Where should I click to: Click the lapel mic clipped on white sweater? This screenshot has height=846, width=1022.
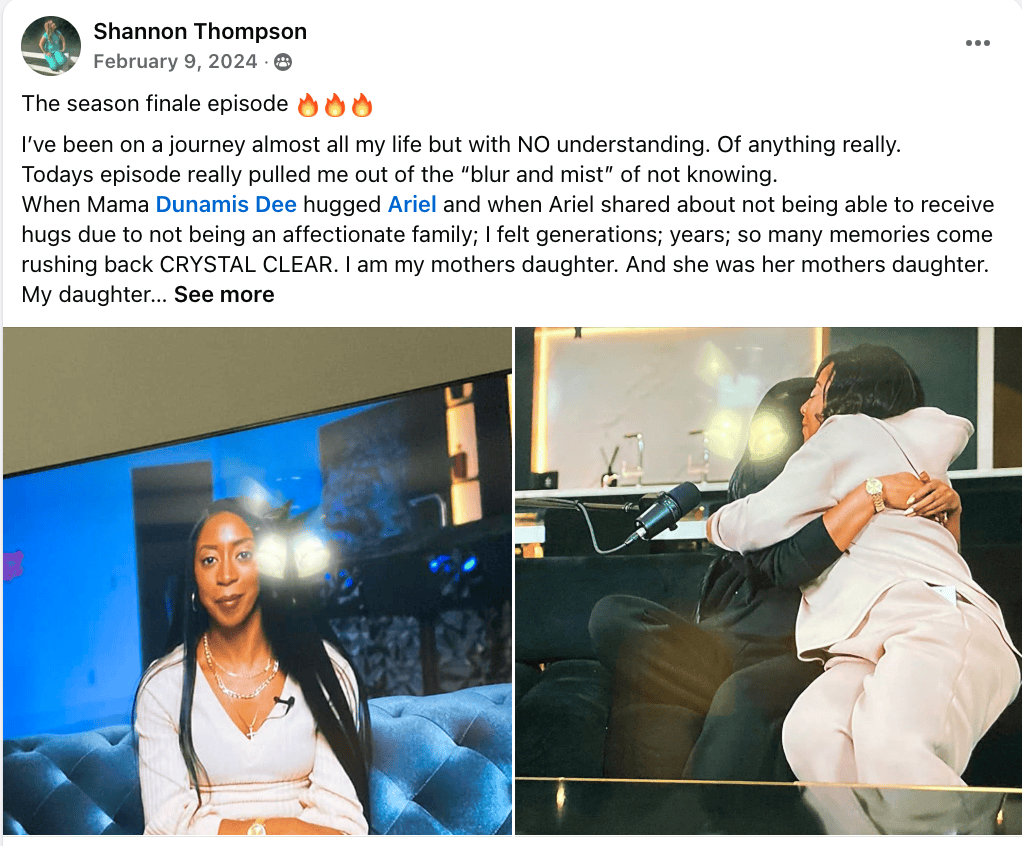(284, 703)
